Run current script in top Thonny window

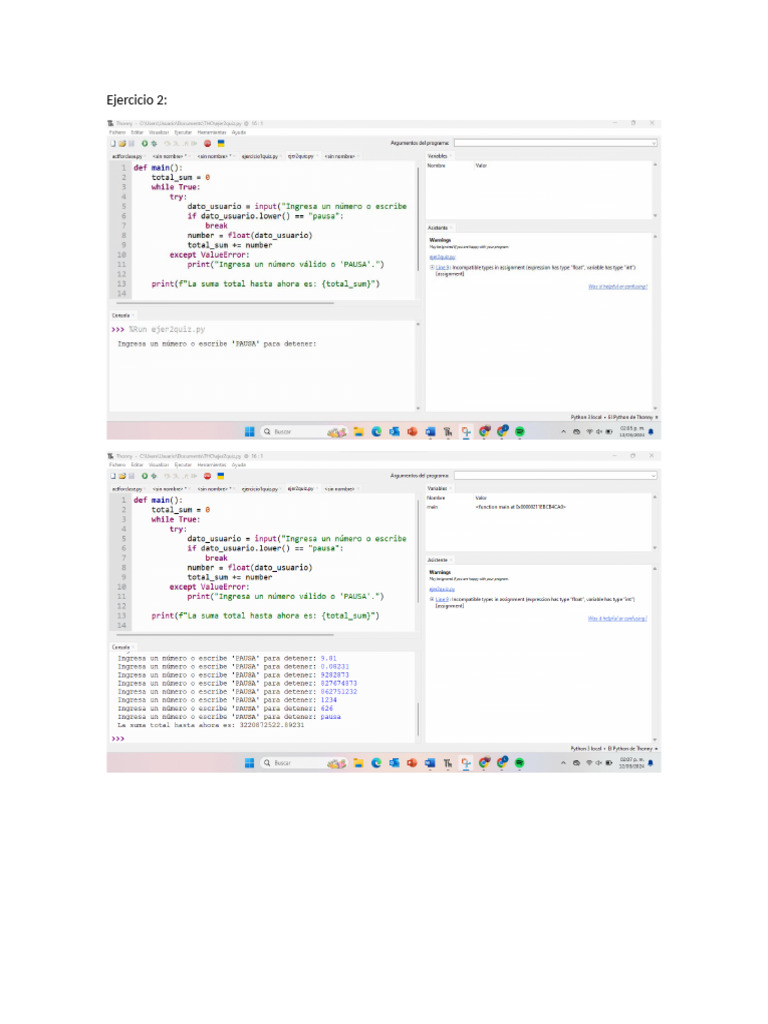click(x=144, y=143)
